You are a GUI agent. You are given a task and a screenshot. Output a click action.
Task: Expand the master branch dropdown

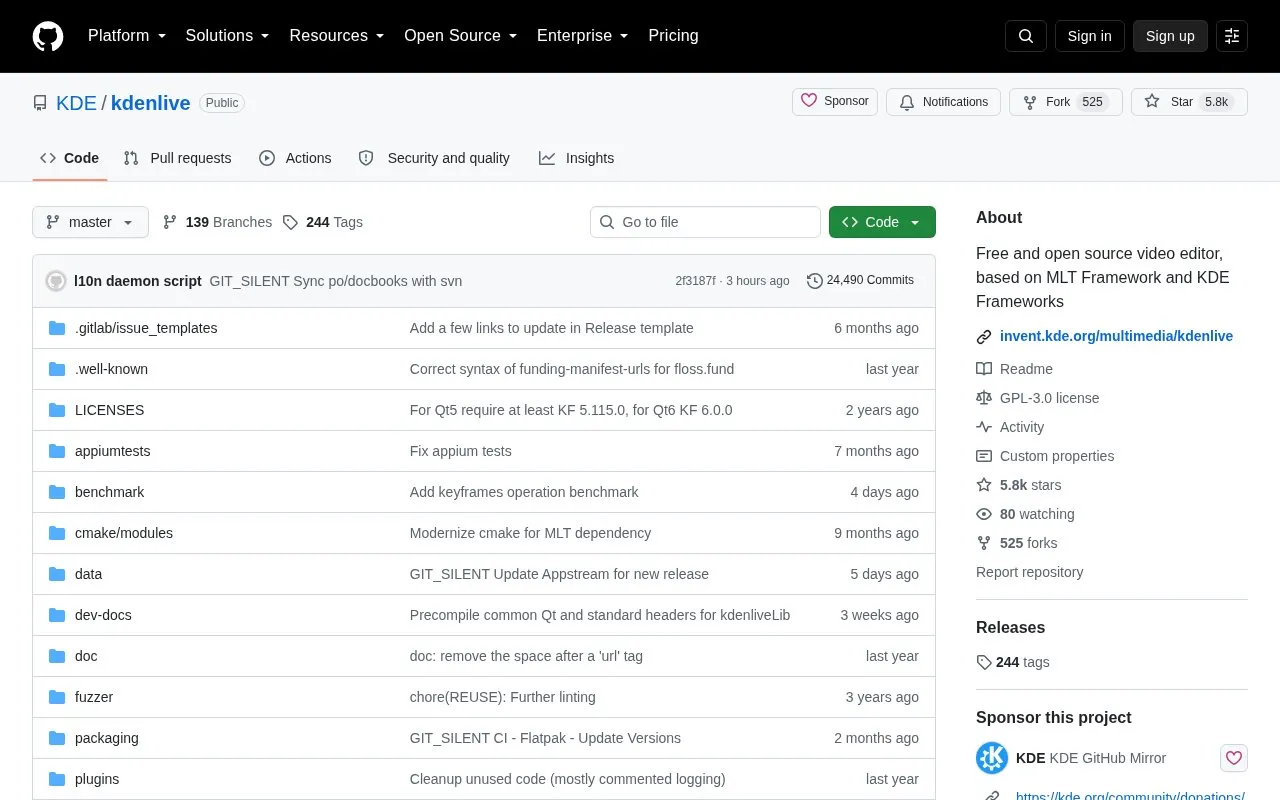(x=90, y=222)
